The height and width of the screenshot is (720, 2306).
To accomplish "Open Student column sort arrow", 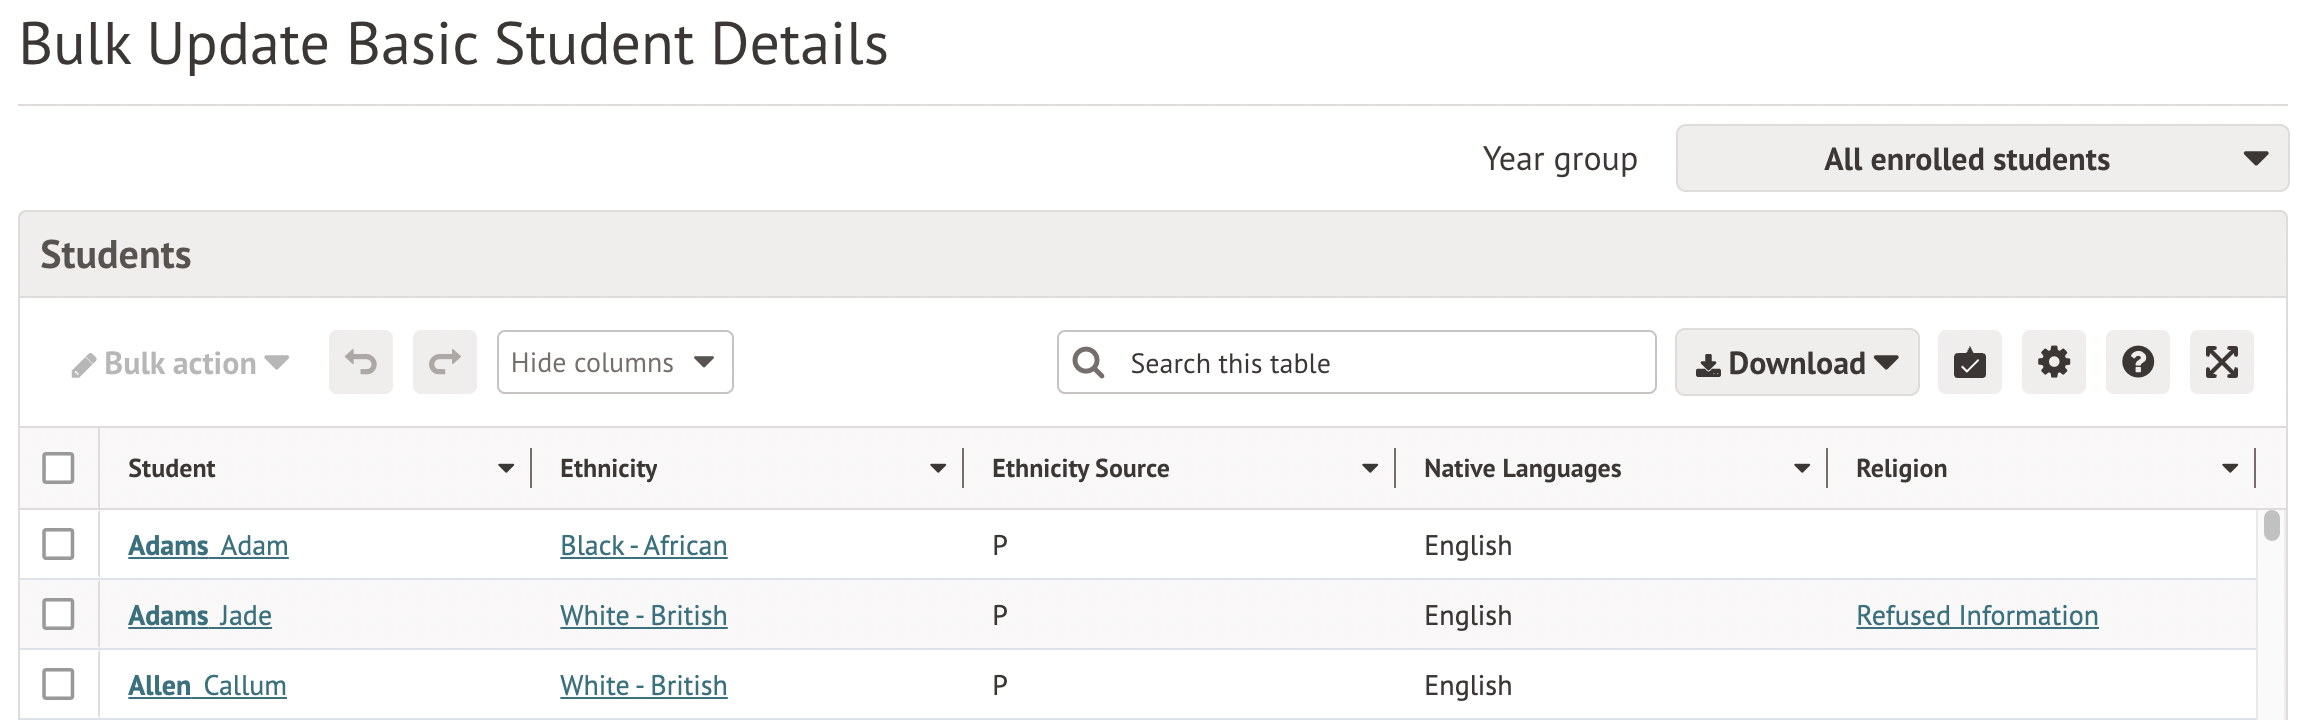I will [506, 468].
